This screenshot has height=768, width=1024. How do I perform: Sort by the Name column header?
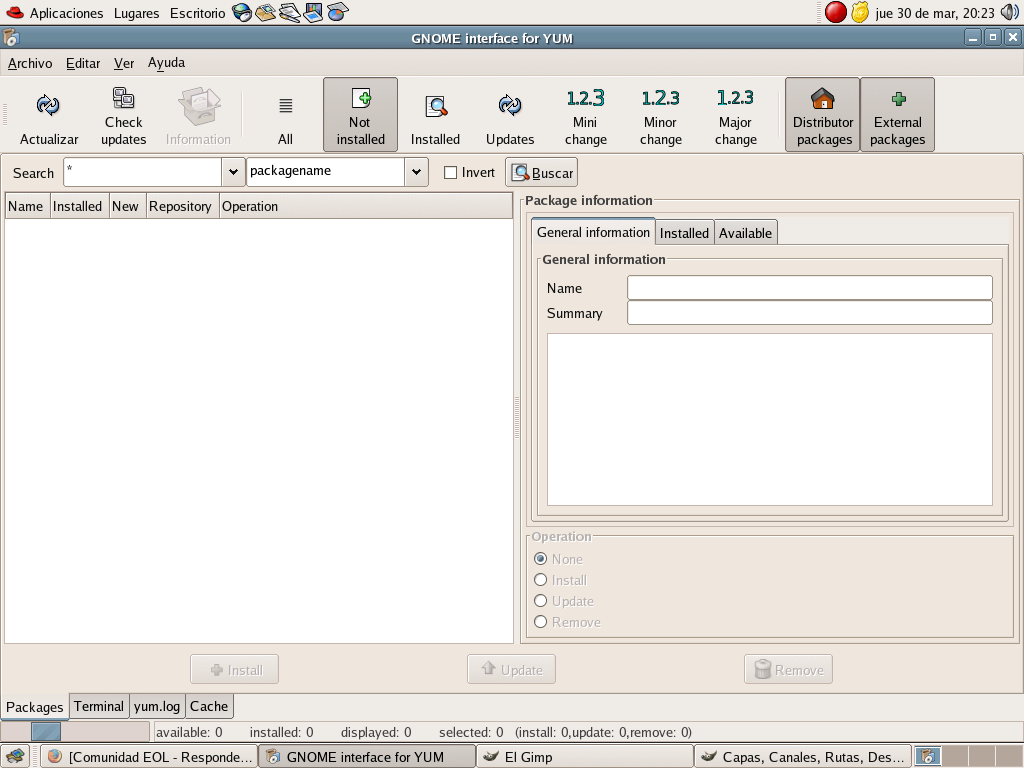coord(27,206)
